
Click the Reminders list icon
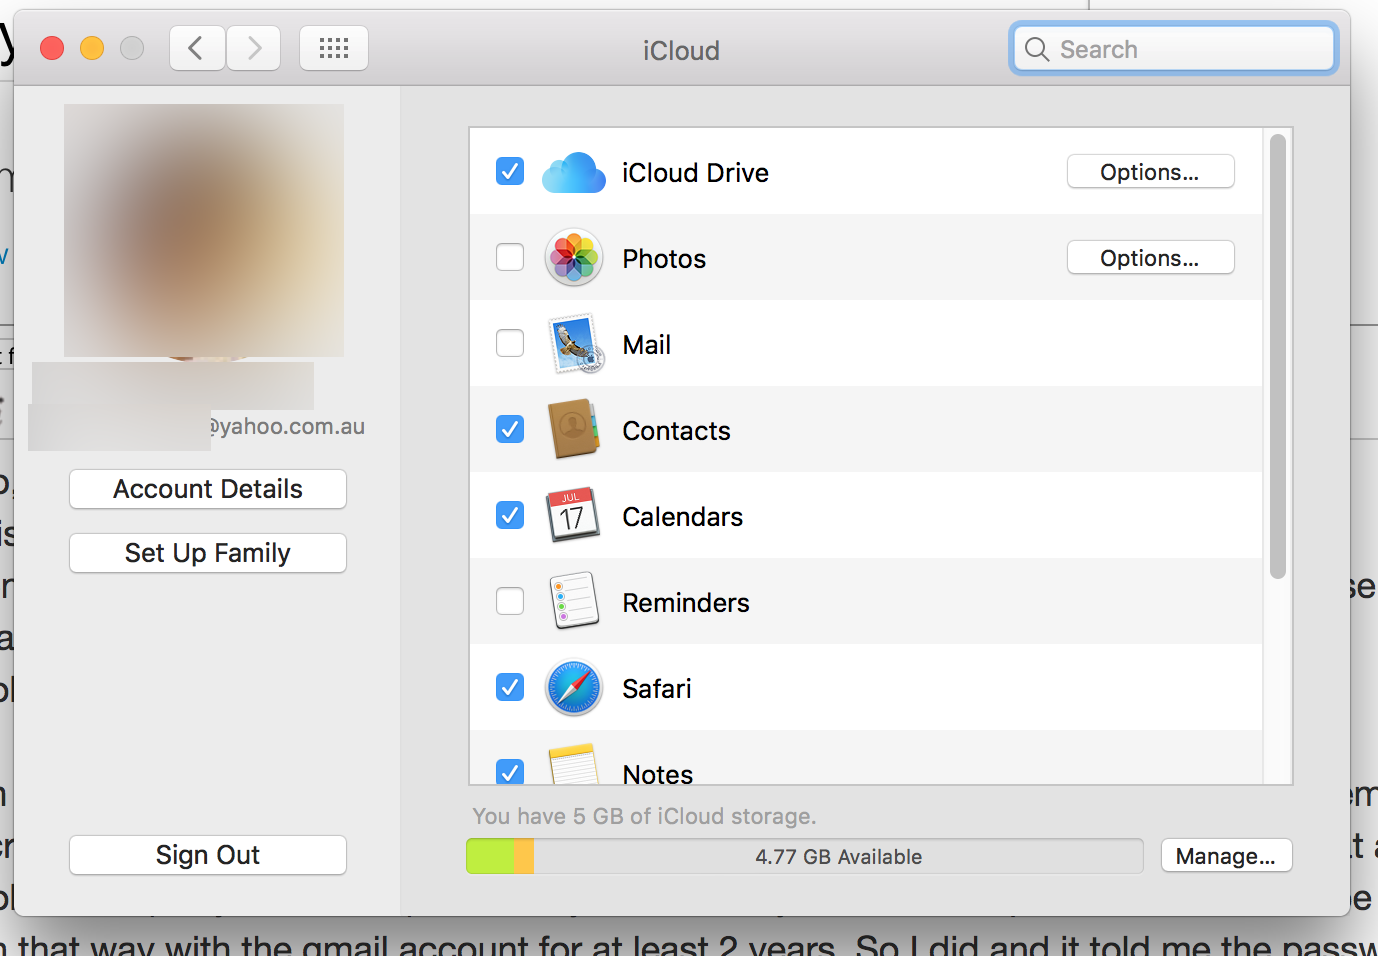(574, 601)
